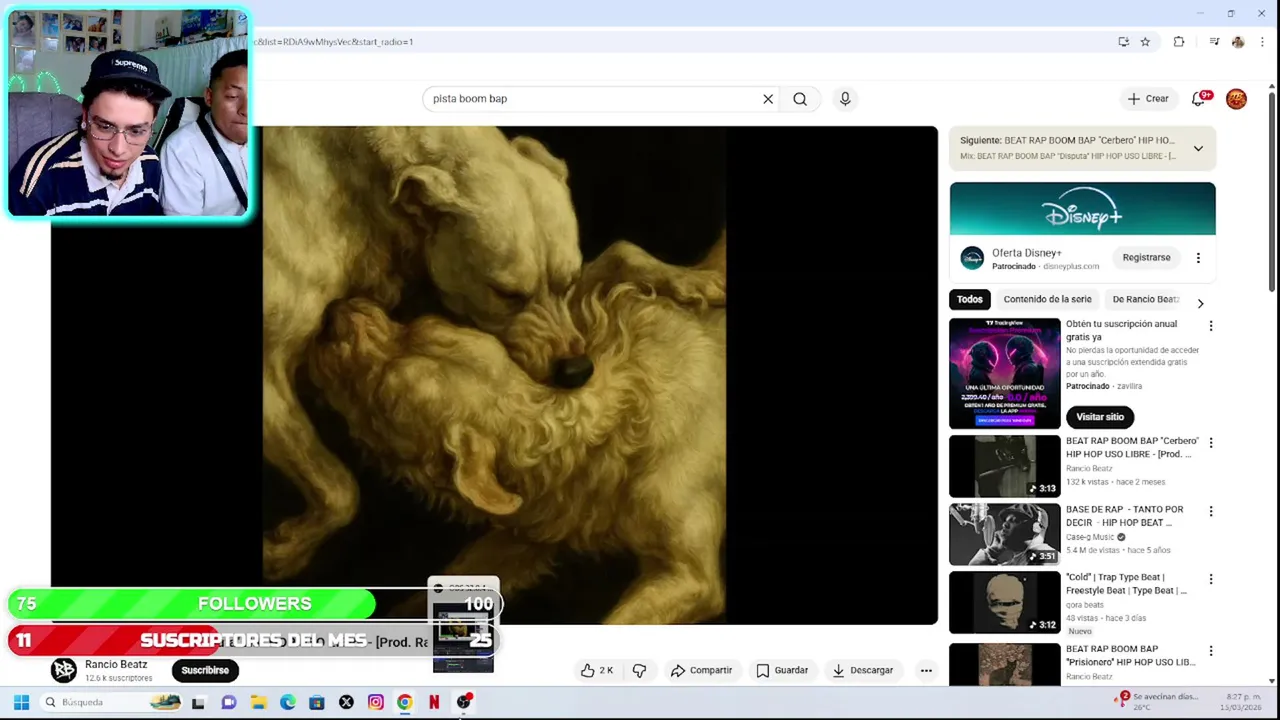This screenshot has height=720, width=1280.
Task: Click Guardar to save the video
Action: tap(782, 670)
